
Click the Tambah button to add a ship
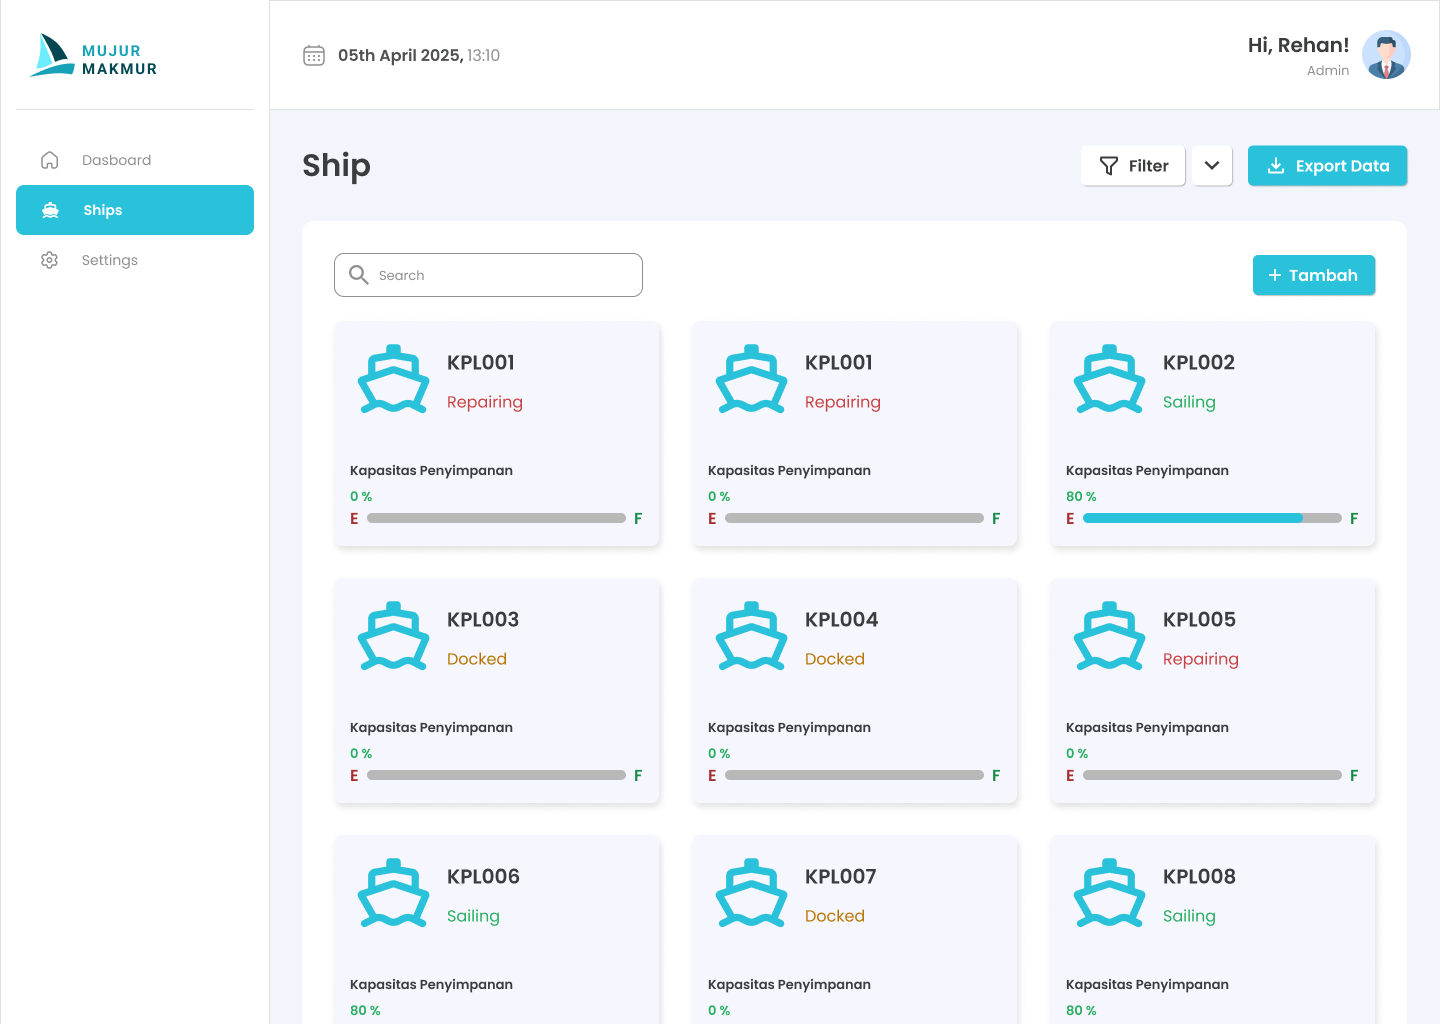(x=1314, y=275)
